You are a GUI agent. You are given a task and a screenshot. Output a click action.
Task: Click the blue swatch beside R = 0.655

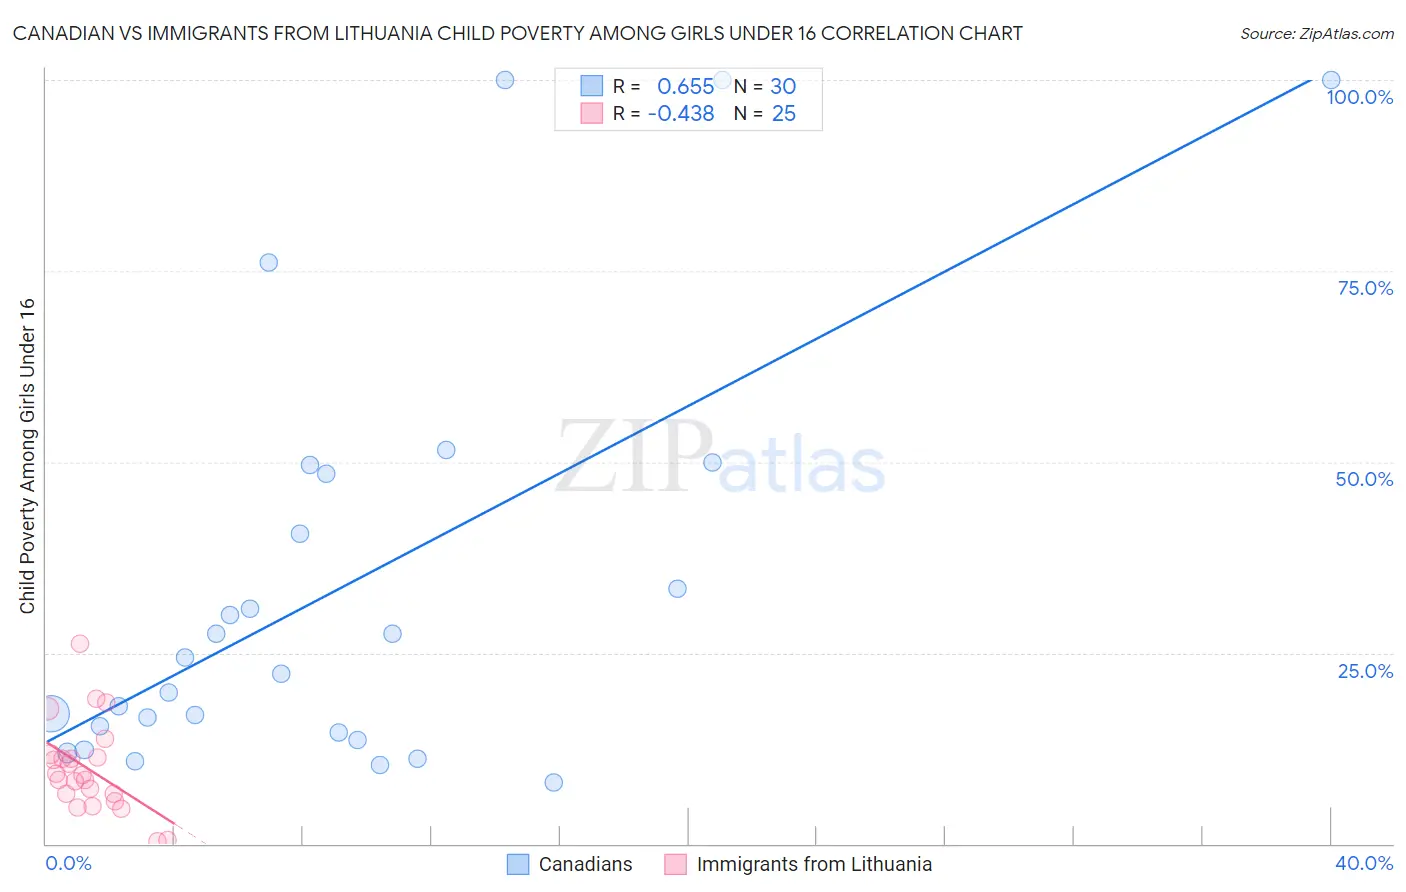point(592,86)
